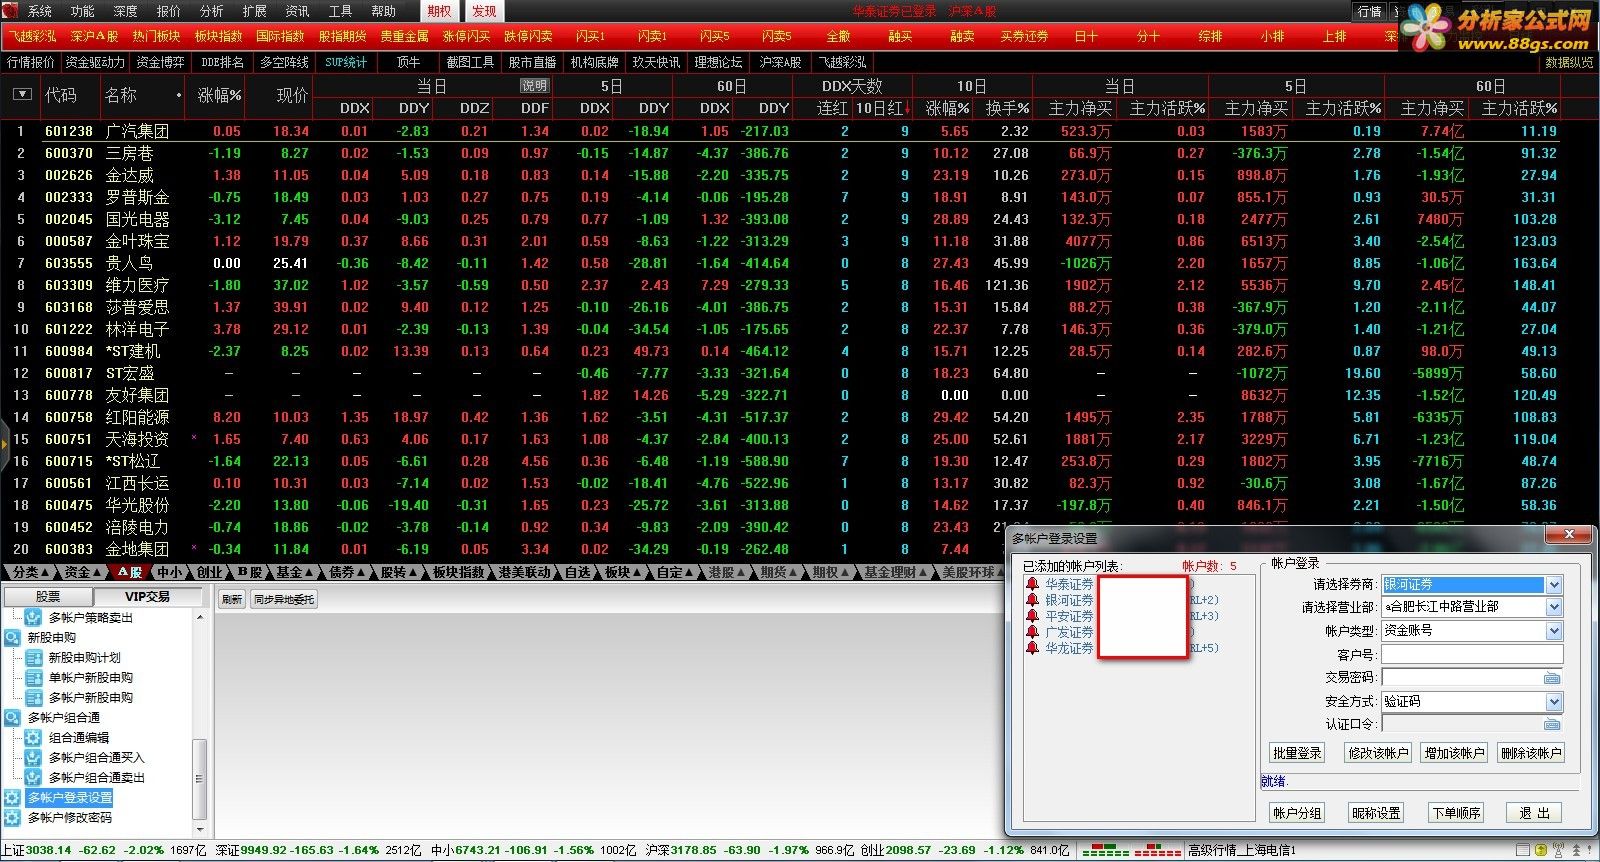Click the 增加该帐户 button
Screen dimensions: 1600x862
pyautogui.click(x=1455, y=753)
